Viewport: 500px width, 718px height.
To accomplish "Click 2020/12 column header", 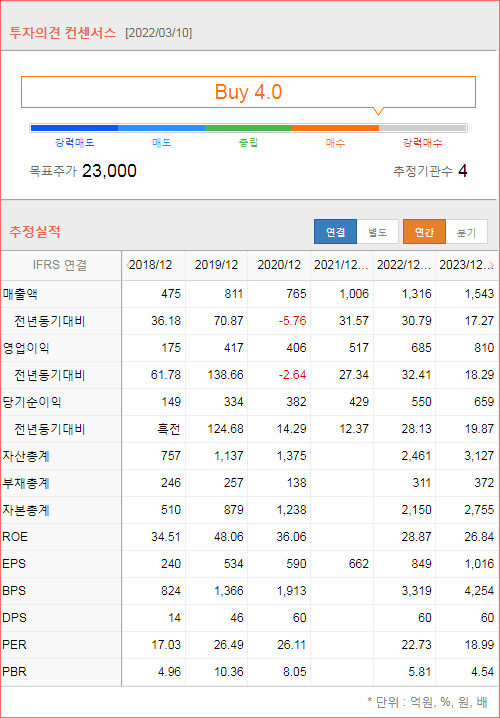I will tap(279, 265).
